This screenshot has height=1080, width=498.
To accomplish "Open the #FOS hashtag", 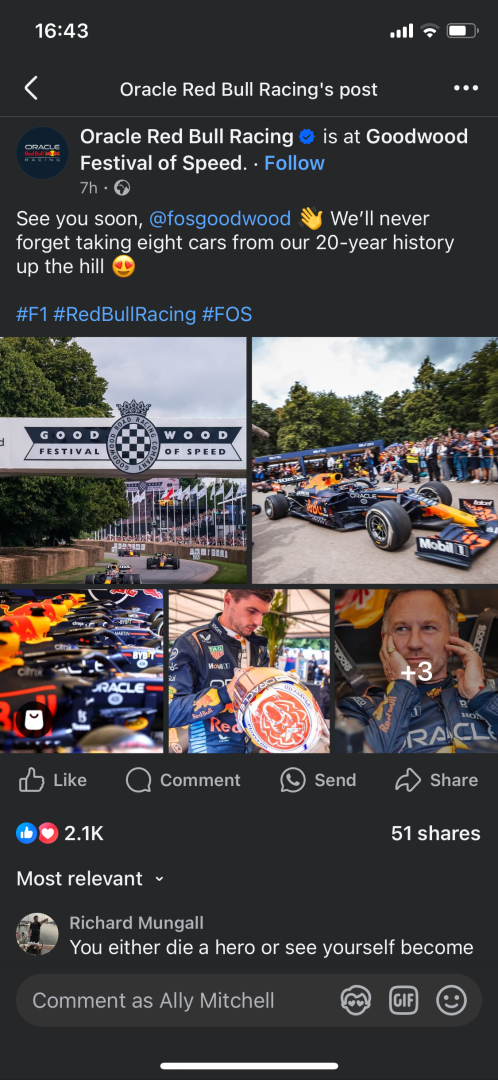I will (227, 315).
